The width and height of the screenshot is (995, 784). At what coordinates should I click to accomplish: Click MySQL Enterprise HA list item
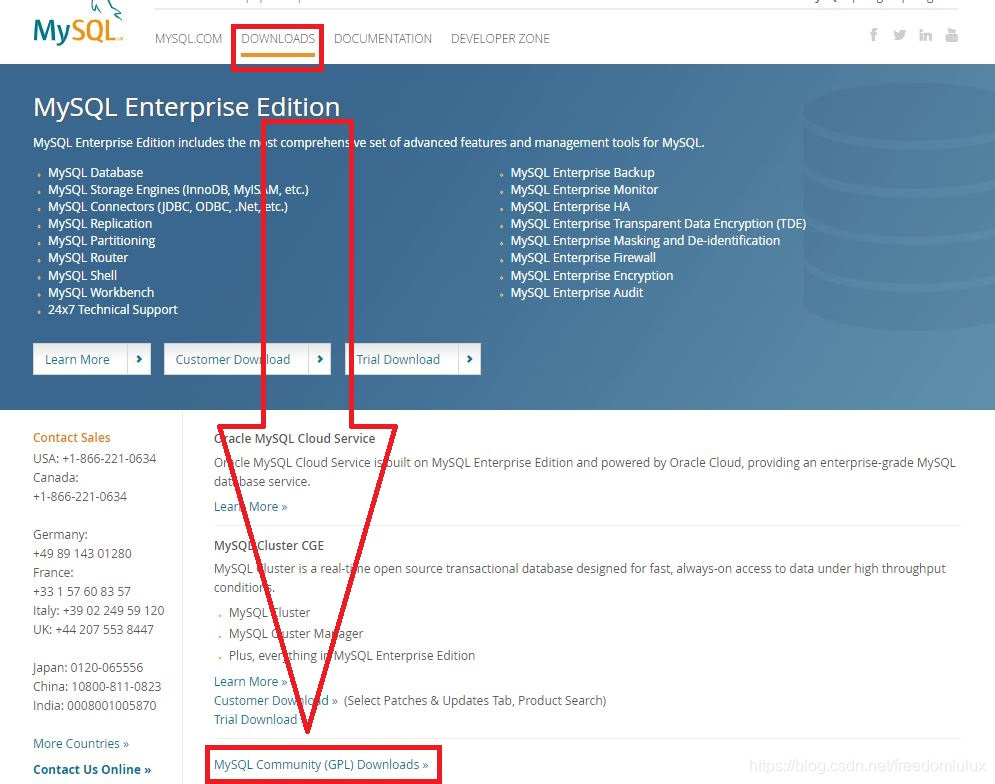pyautogui.click(x=570, y=207)
